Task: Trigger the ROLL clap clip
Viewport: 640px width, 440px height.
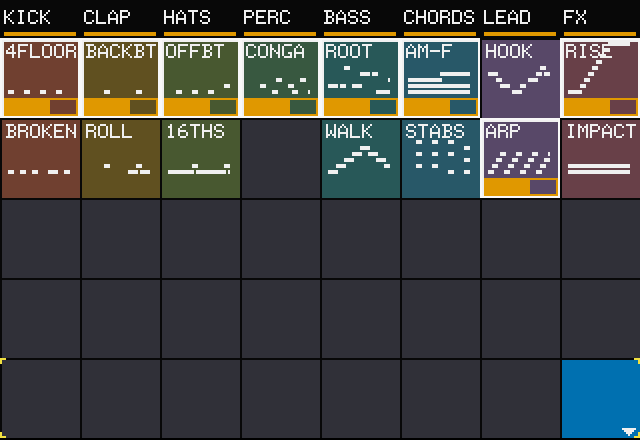Action: 120,159
